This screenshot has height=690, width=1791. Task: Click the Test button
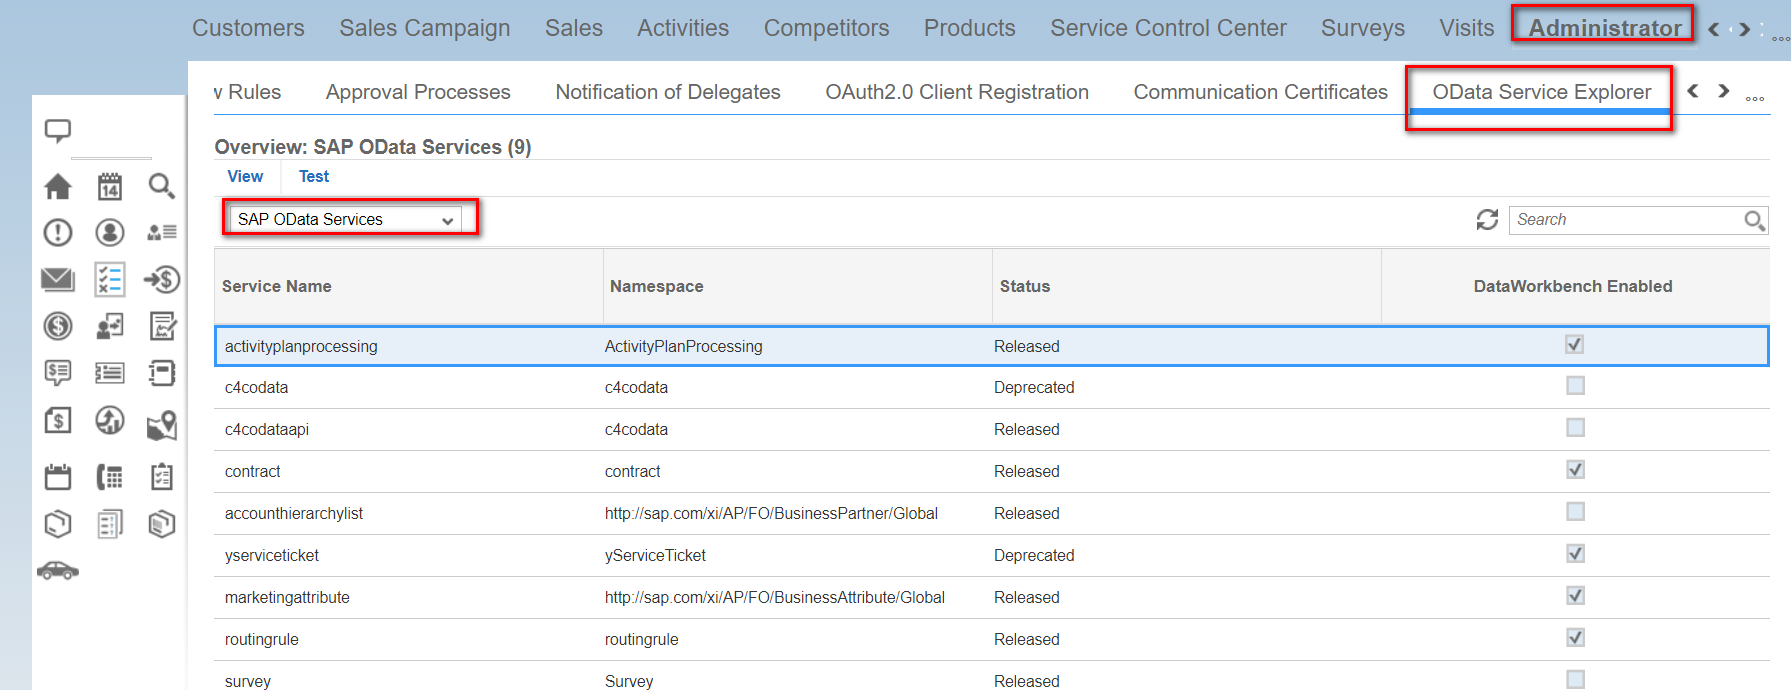point(314,176)
